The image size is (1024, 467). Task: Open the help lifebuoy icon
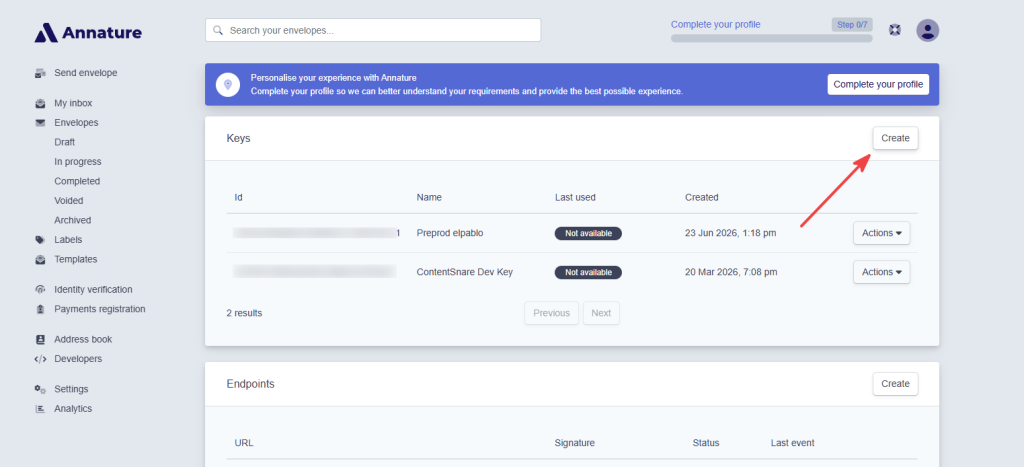[x=895, y=30]
